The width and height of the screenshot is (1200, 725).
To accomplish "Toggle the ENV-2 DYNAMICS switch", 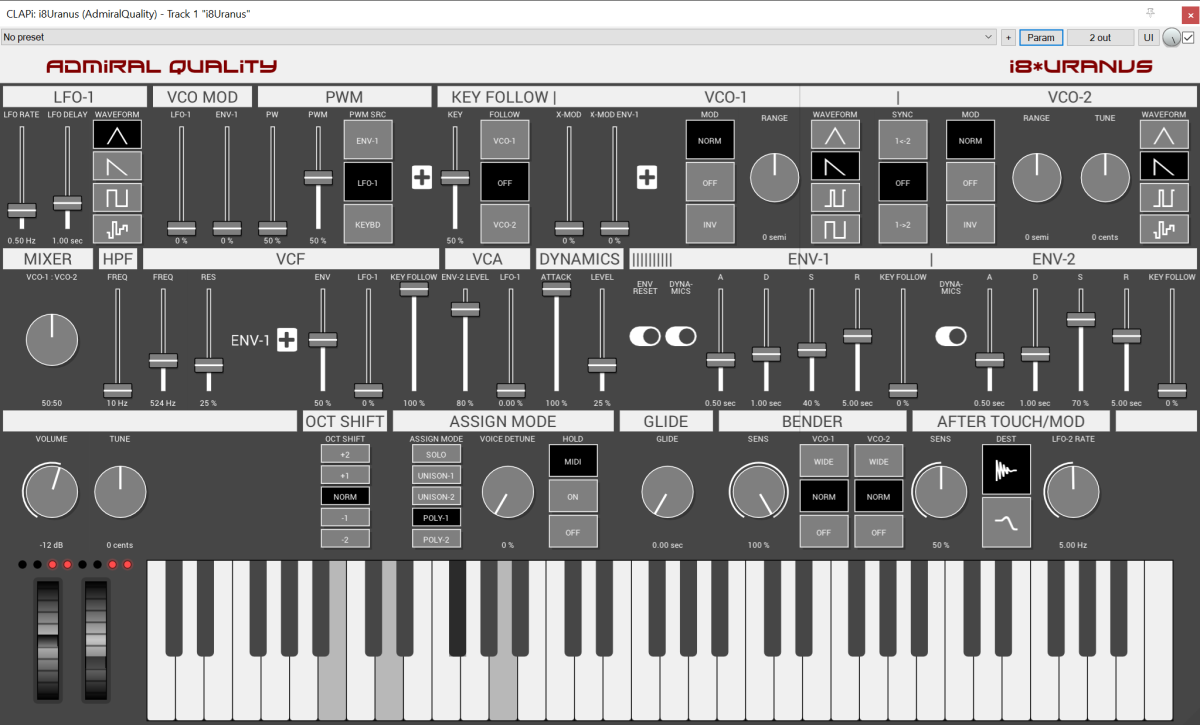I will pos(951,336).
